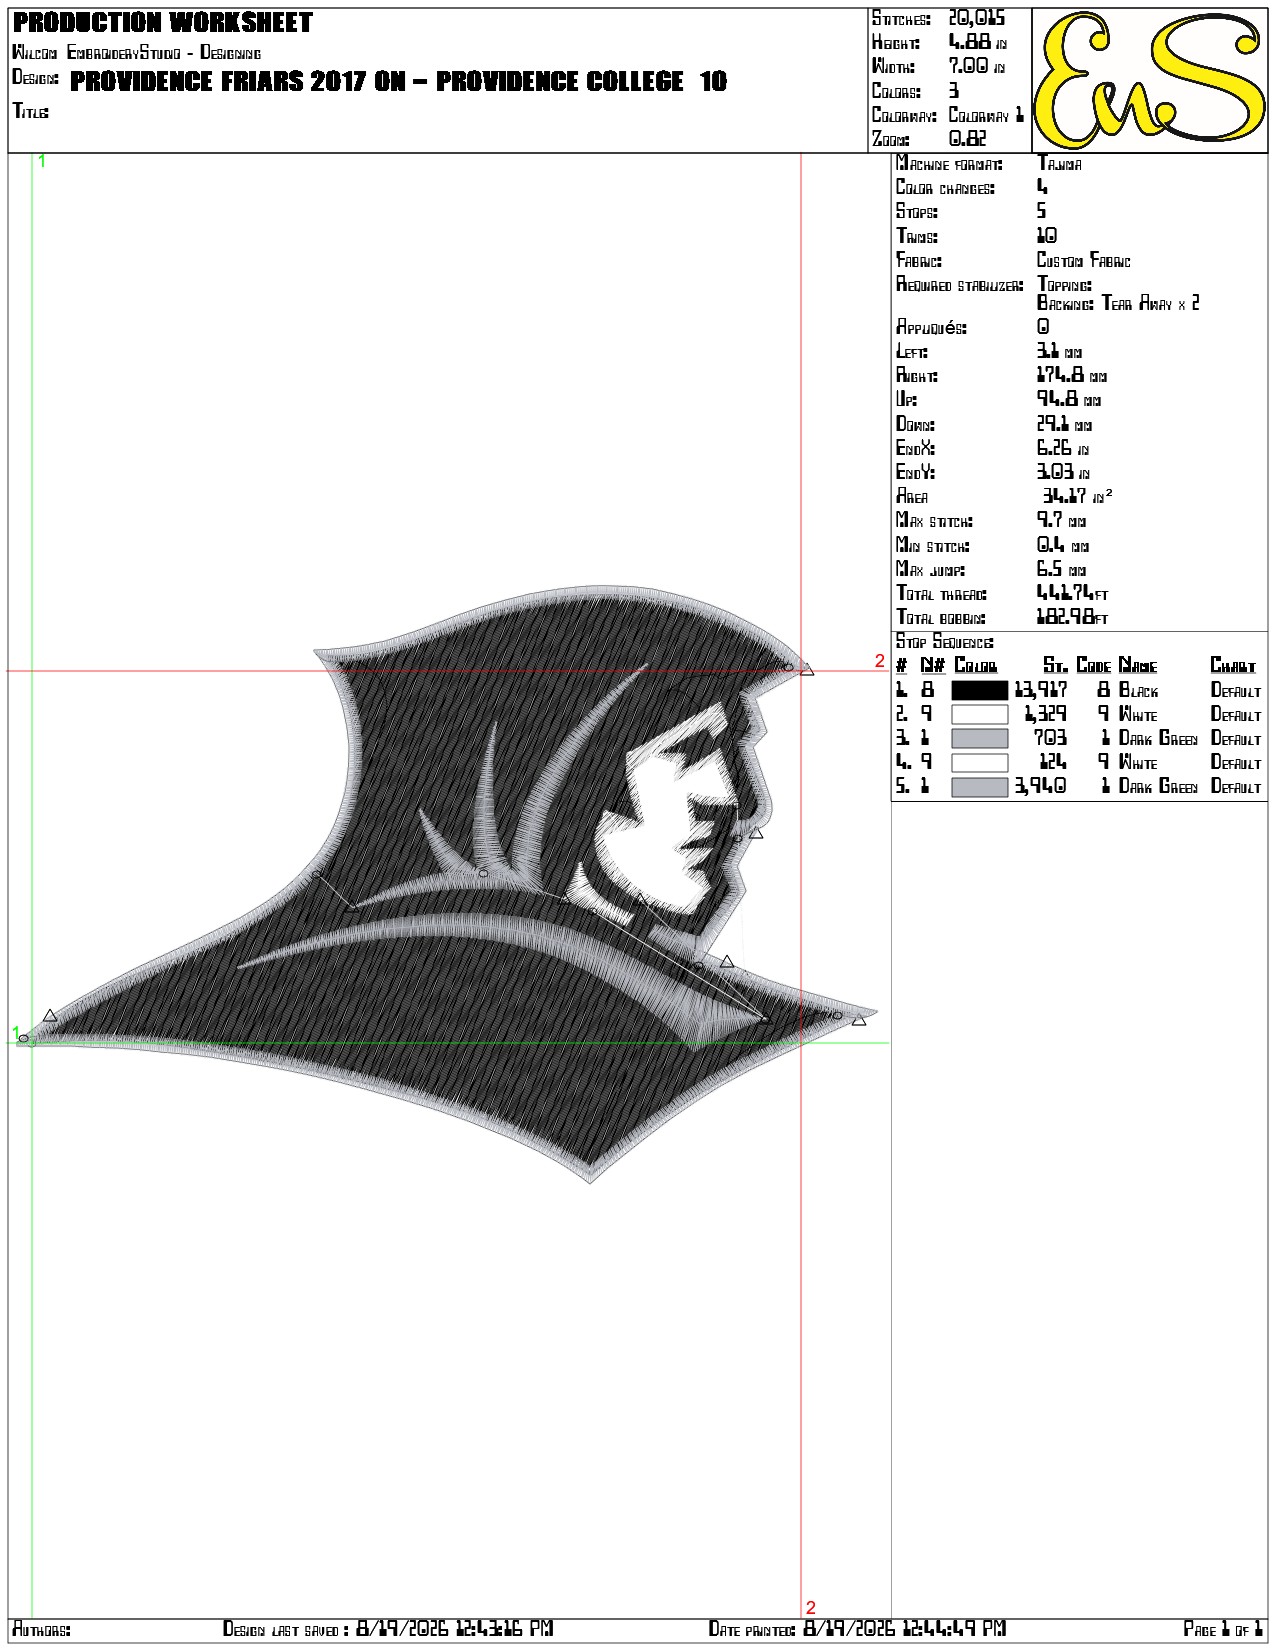Click the EndX value '6.26 in'
This screenshot has height=1650, width=1275.
click(x=1063, y=448)
